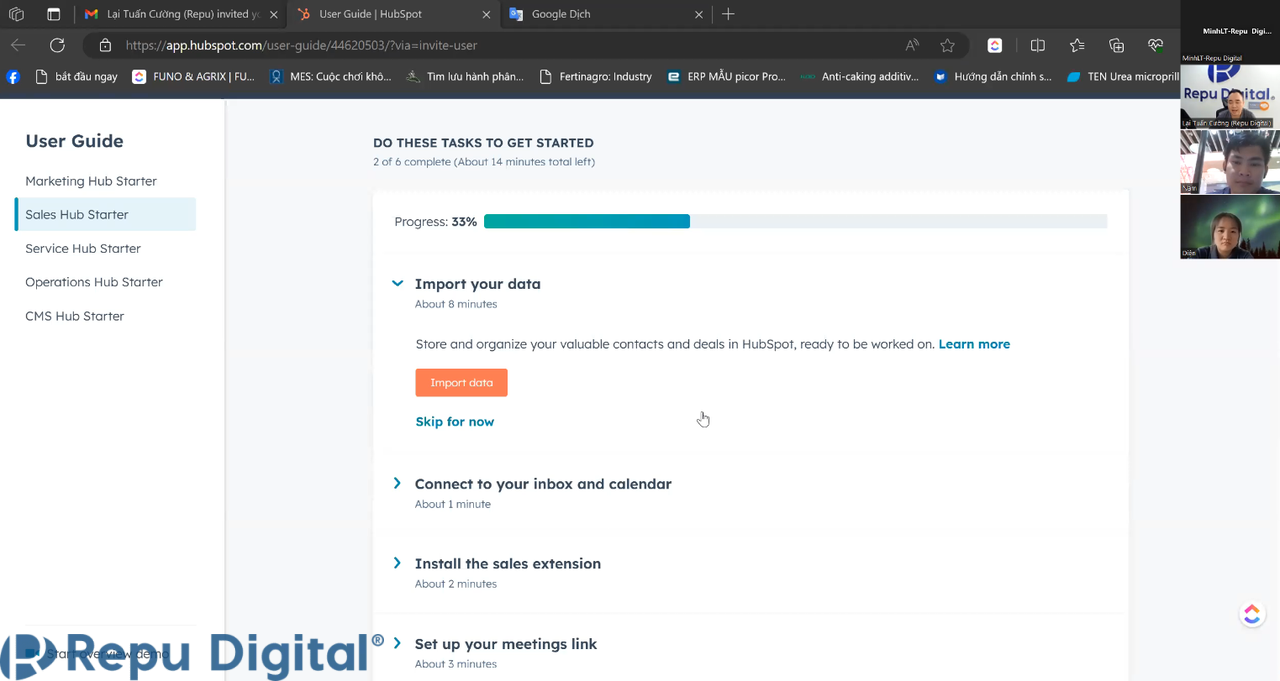Close the Google Dịch tab

coord(699,14)
